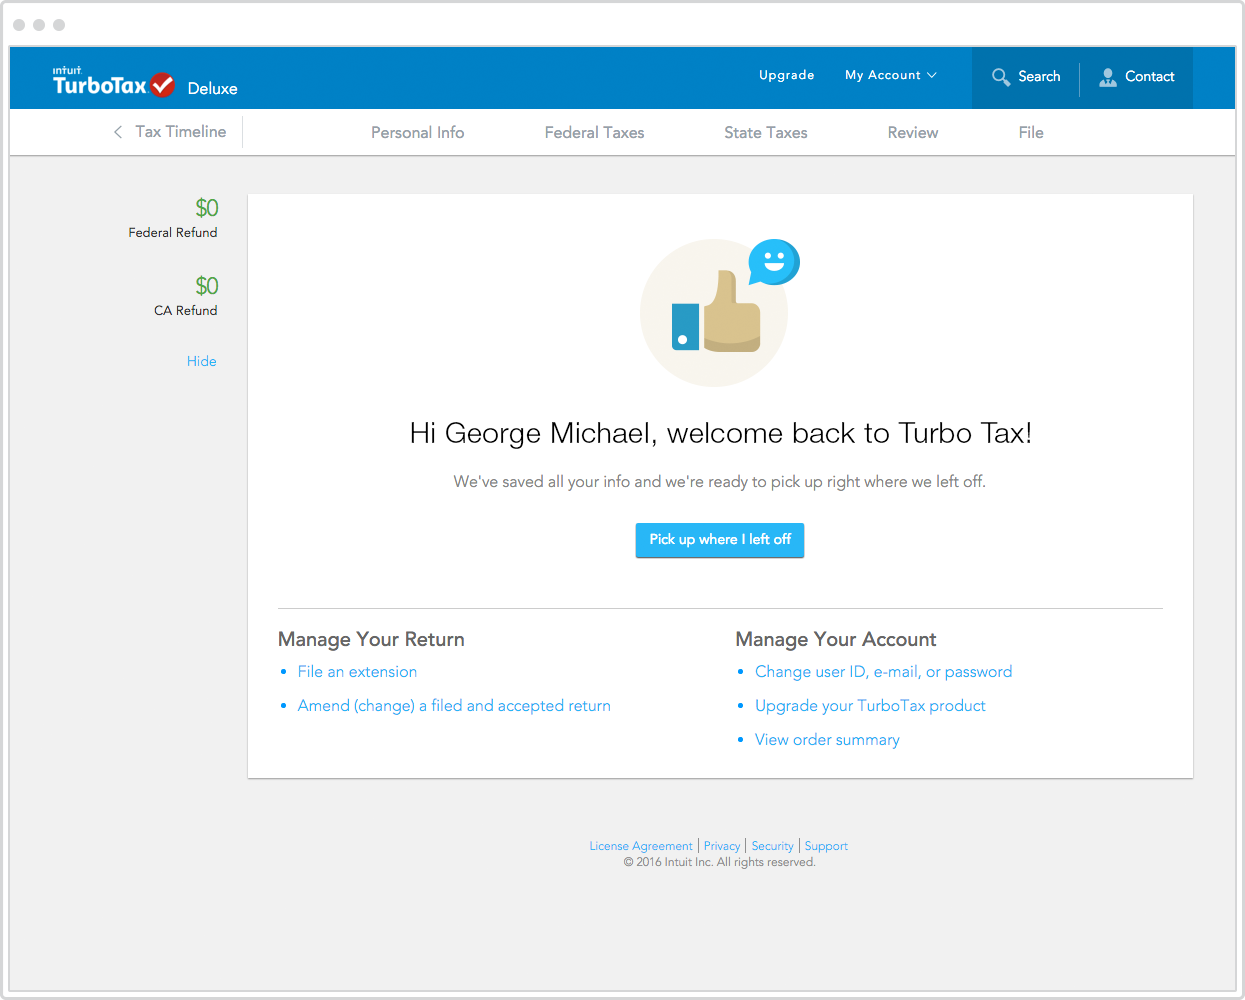Screen dimensions: 1245x1000
Task: Click the Contact person icon
Action: click(1108, 77)
